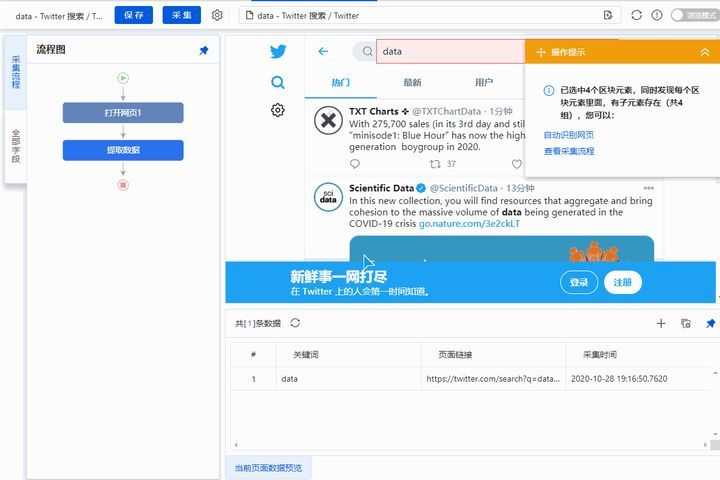
Task: Switch to the 用户 tab
Action: 484,83
